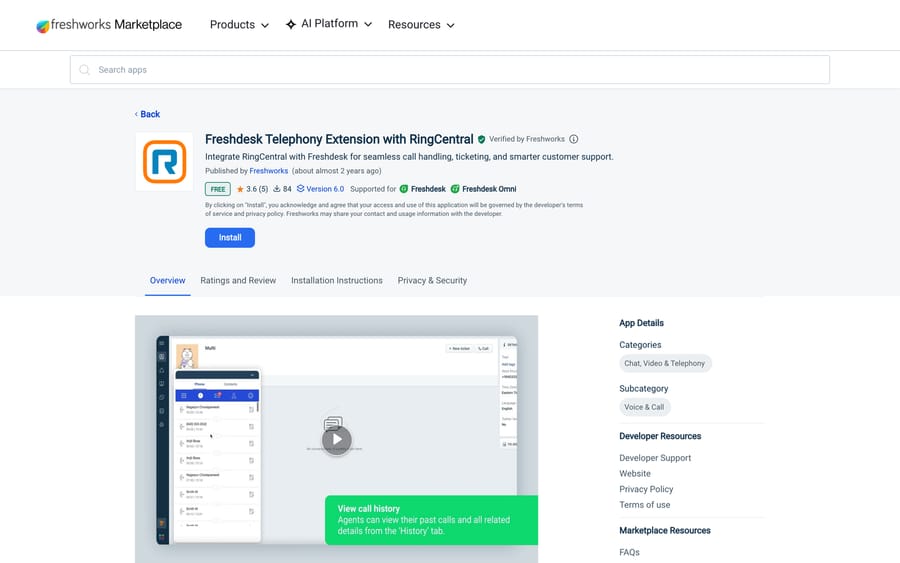The height and width of the screenshot is (563, 900).
Task: Open the Privacy Policy link
Action: (x=646, y=489)
